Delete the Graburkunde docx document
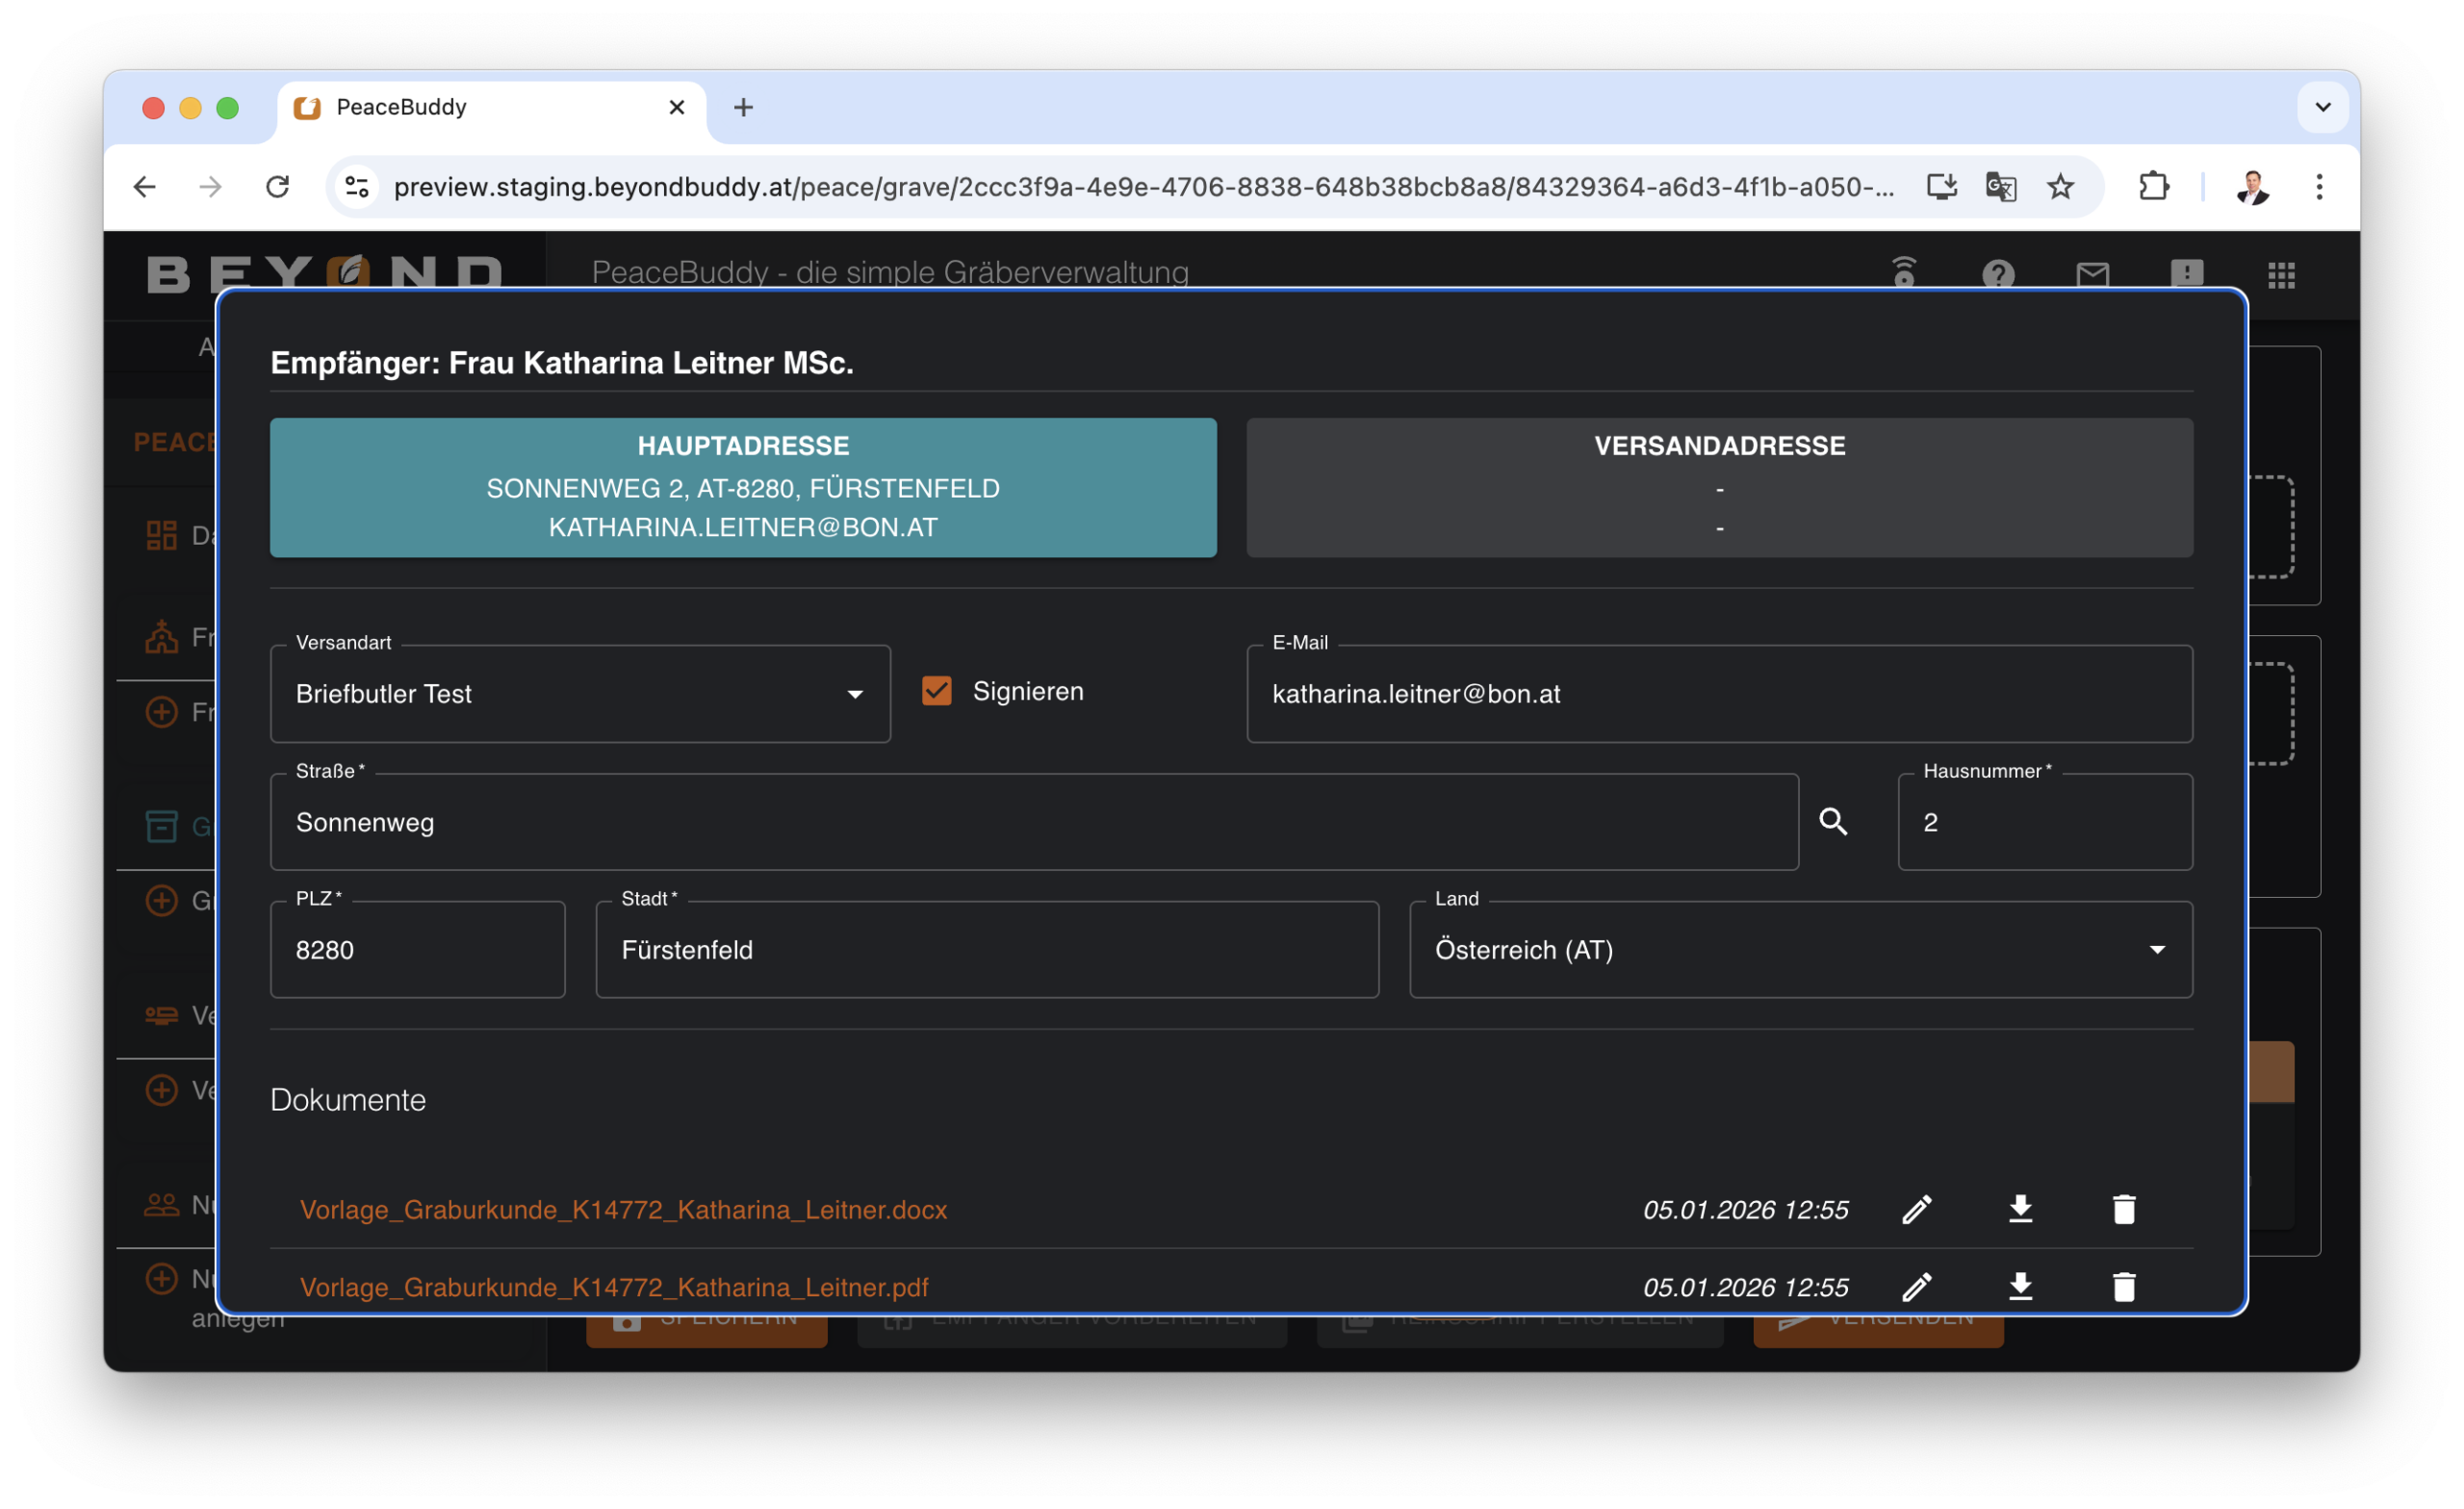 click(2124, 1209)
